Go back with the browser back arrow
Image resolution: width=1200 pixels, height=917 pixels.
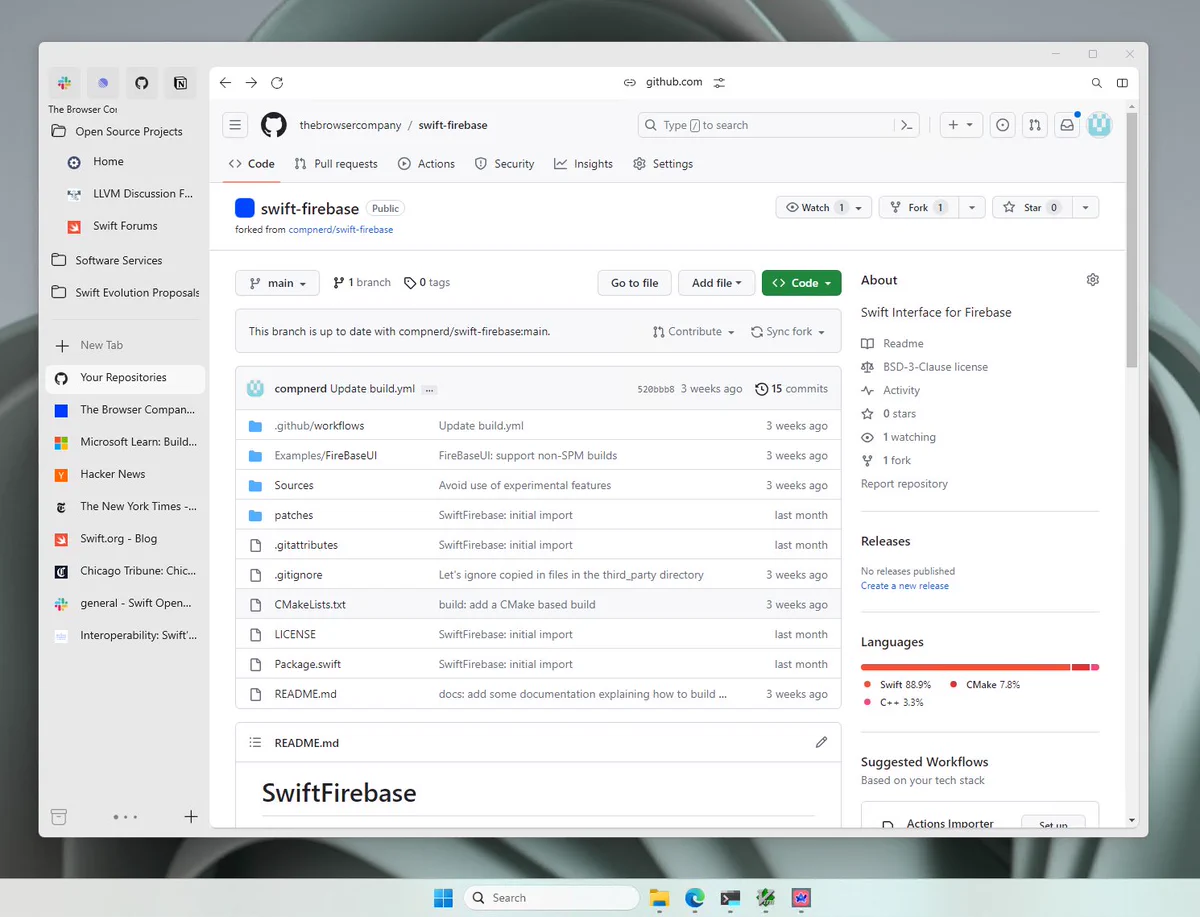[x=225, y=83]
